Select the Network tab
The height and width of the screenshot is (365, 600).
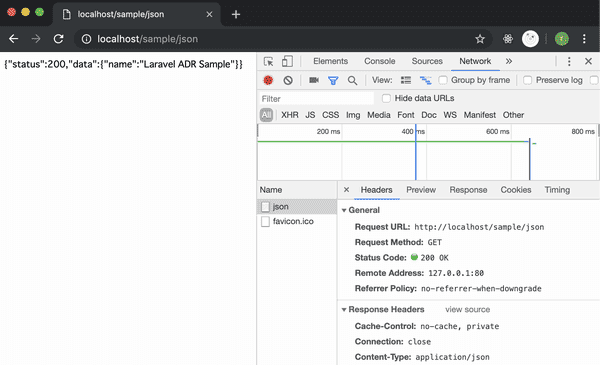[475, 61]
